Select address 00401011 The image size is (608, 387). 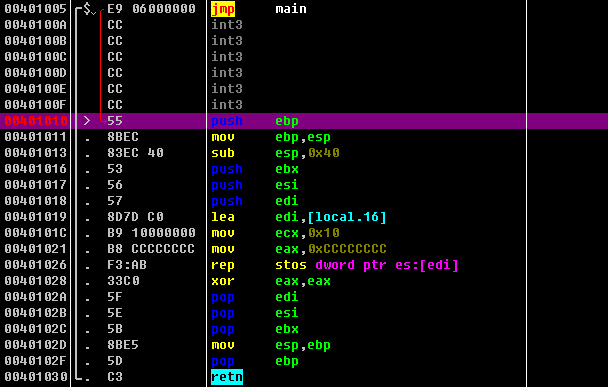tap(36, 136)
